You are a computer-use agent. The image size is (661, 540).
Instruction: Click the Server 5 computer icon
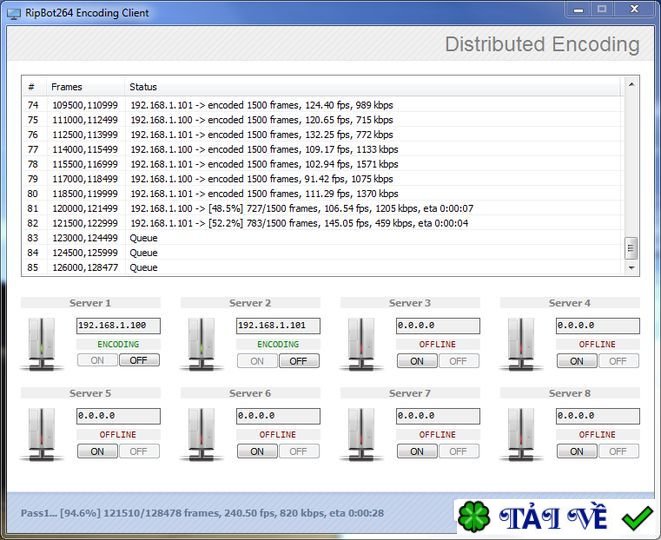[41, 434]
